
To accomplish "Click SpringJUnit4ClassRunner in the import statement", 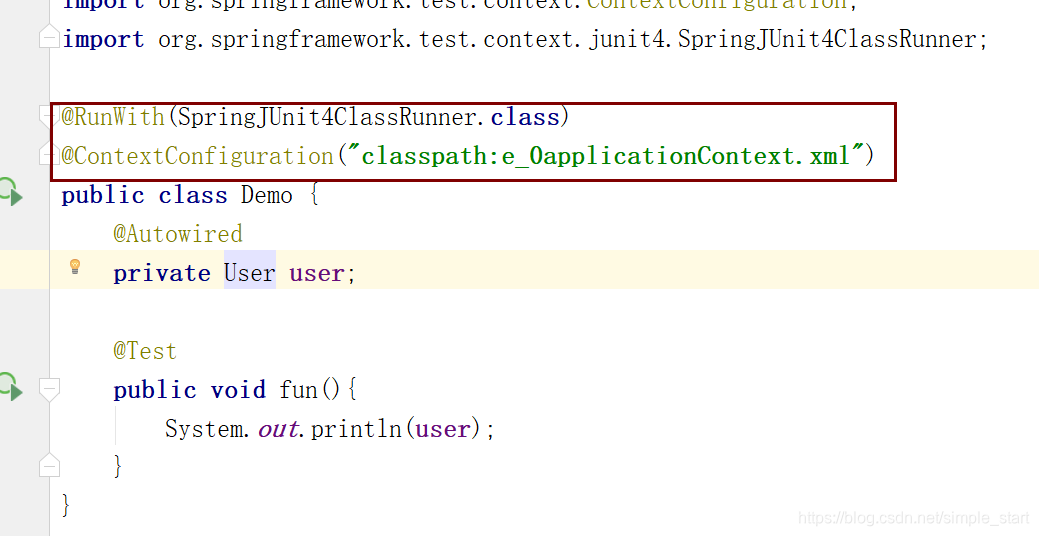I will point(826,39).
